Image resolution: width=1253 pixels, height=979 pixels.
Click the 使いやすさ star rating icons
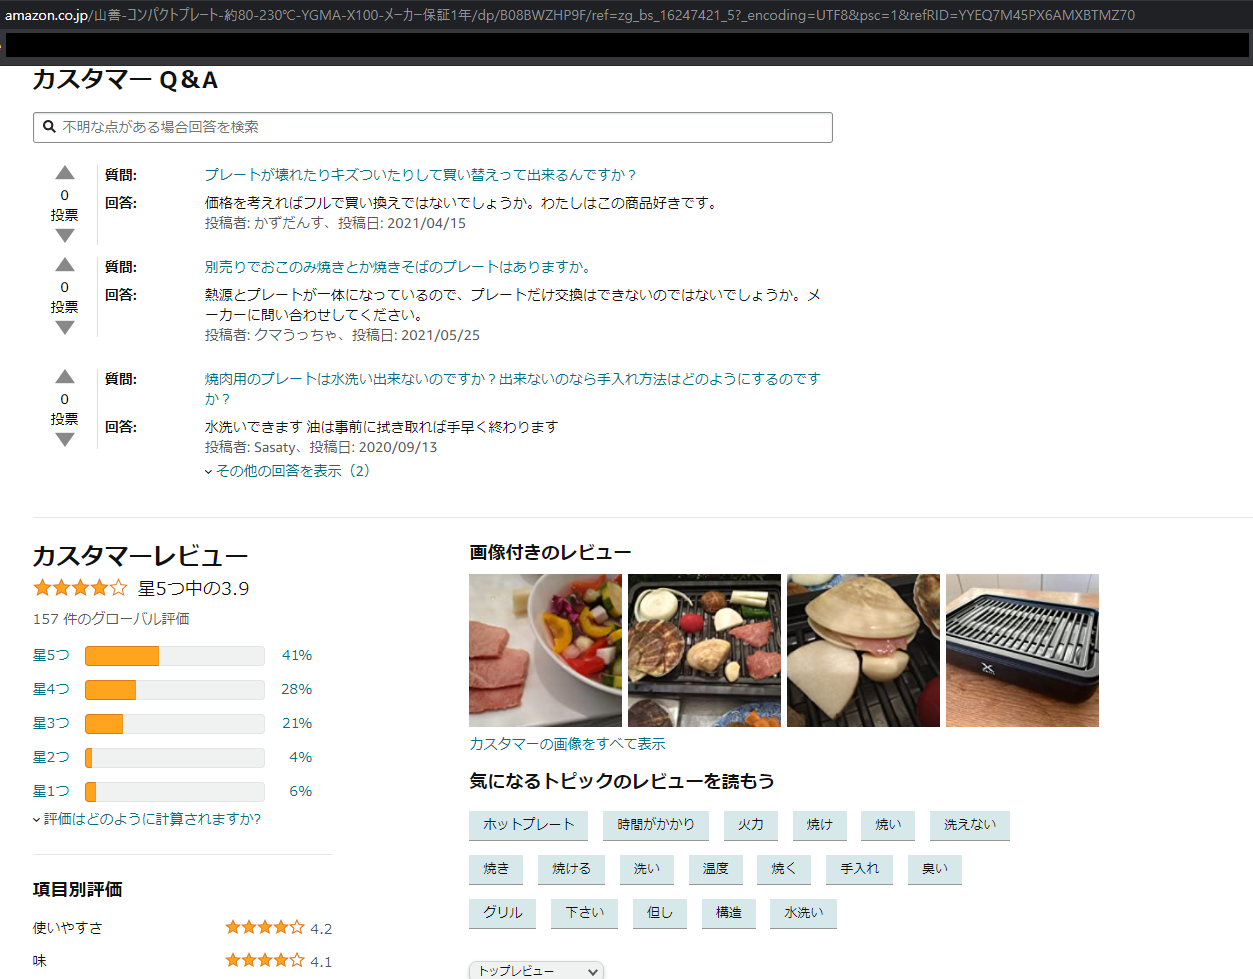tap(265, 928)
